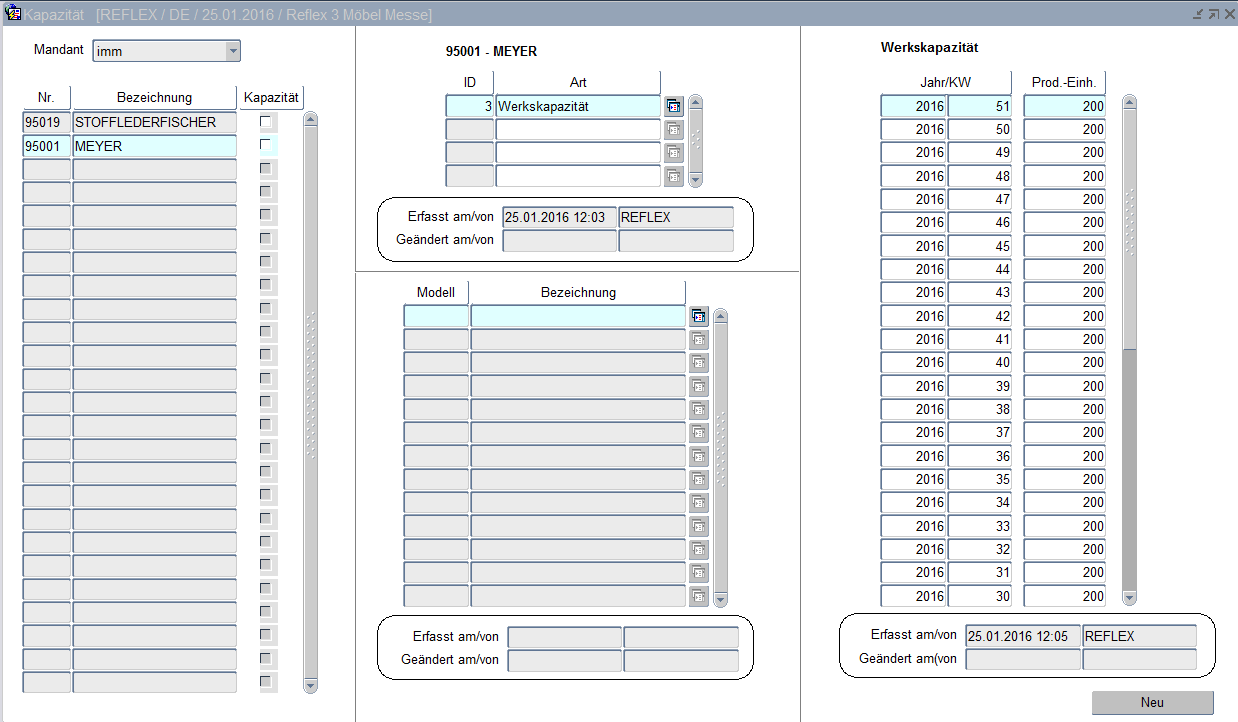
Task: Minimize the Kapazität window
Action: point(1198,14)
